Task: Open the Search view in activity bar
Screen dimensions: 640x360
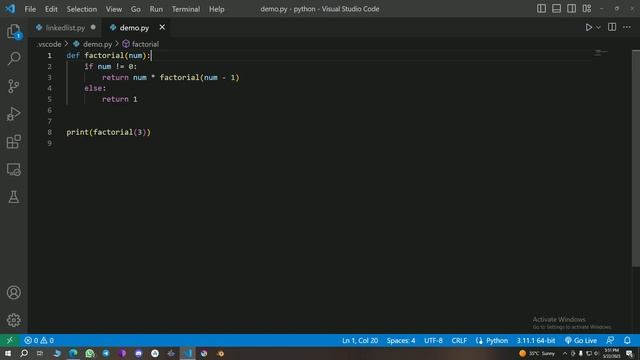Action: pos(14,58)
